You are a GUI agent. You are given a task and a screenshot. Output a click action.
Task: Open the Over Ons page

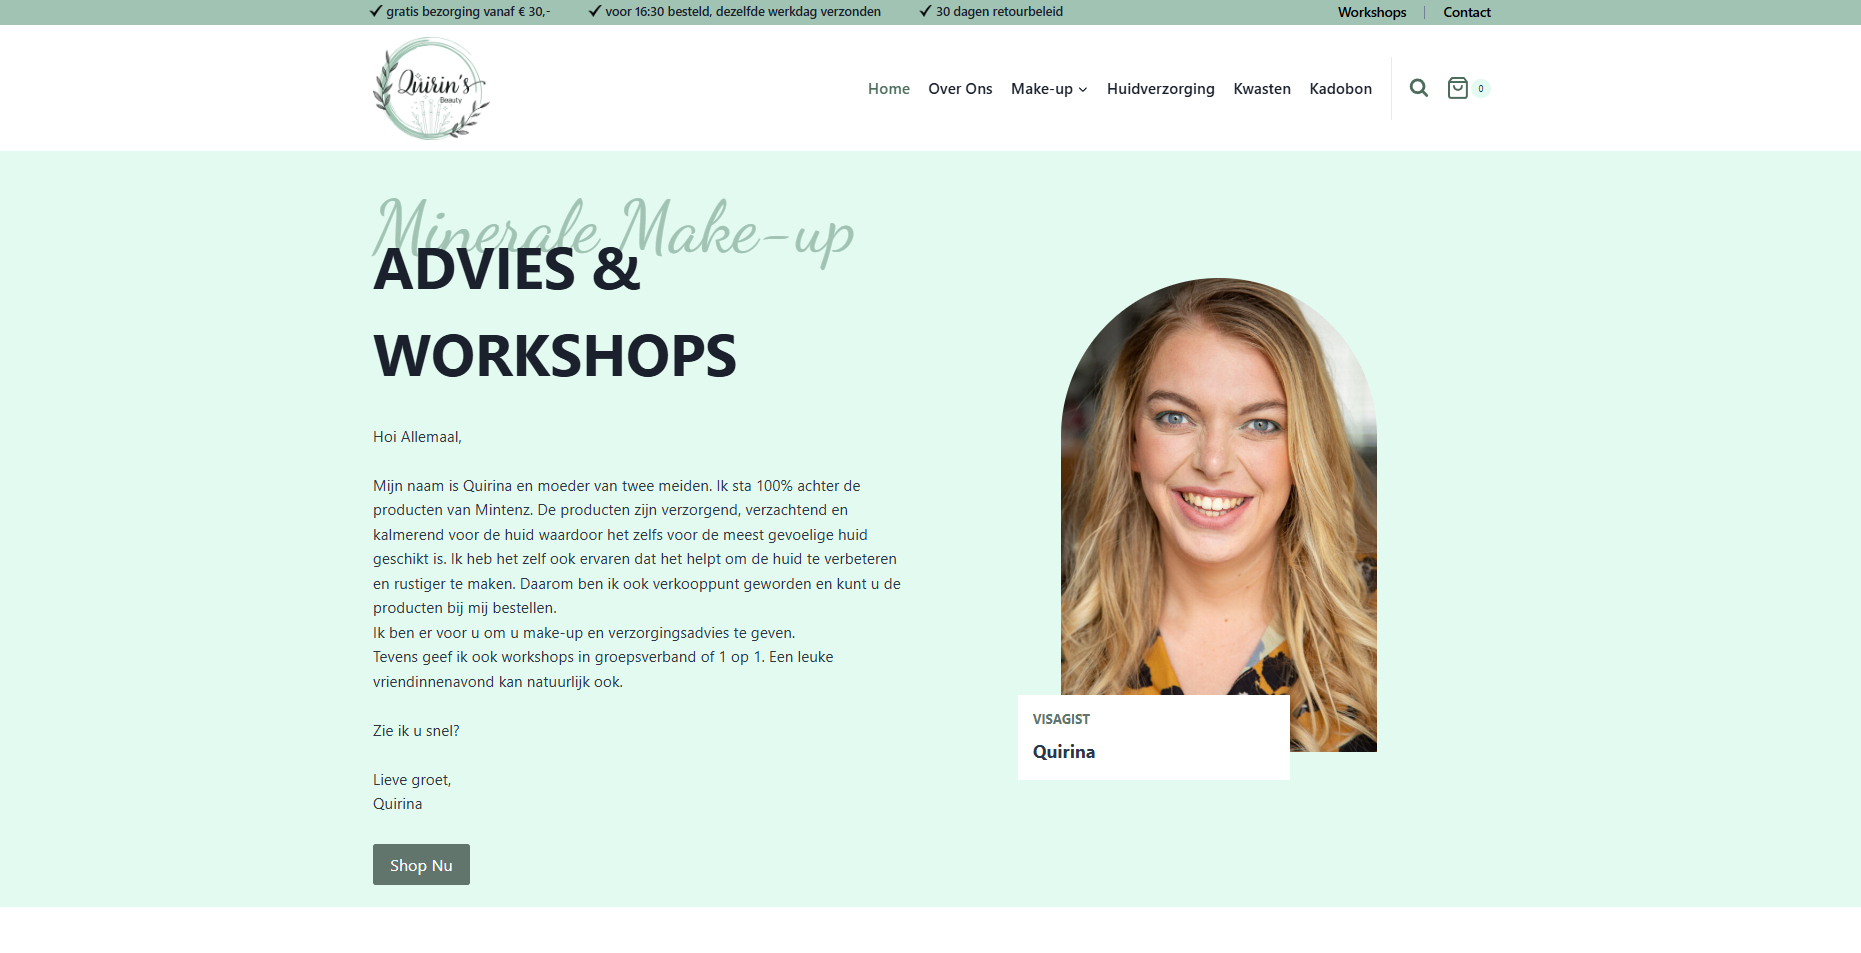(x=960, y=89)
